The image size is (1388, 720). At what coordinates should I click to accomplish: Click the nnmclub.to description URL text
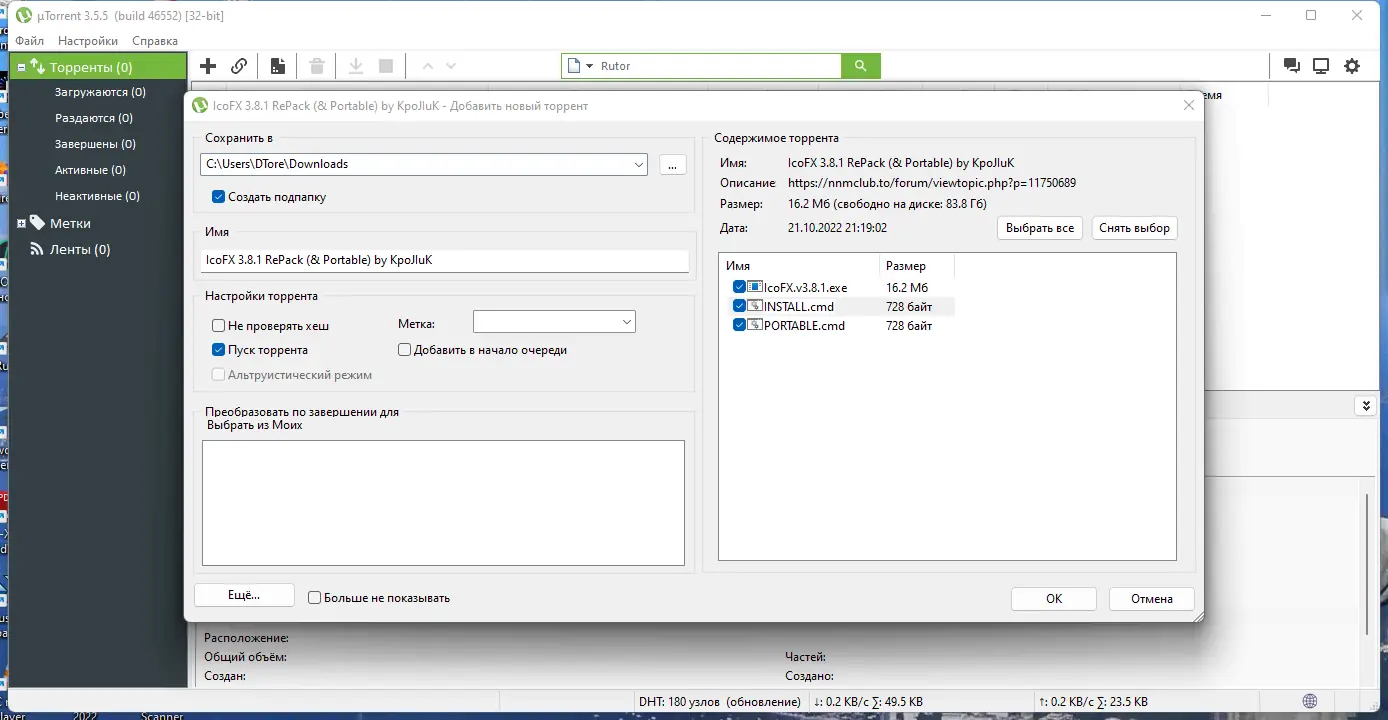coord(932,183)
